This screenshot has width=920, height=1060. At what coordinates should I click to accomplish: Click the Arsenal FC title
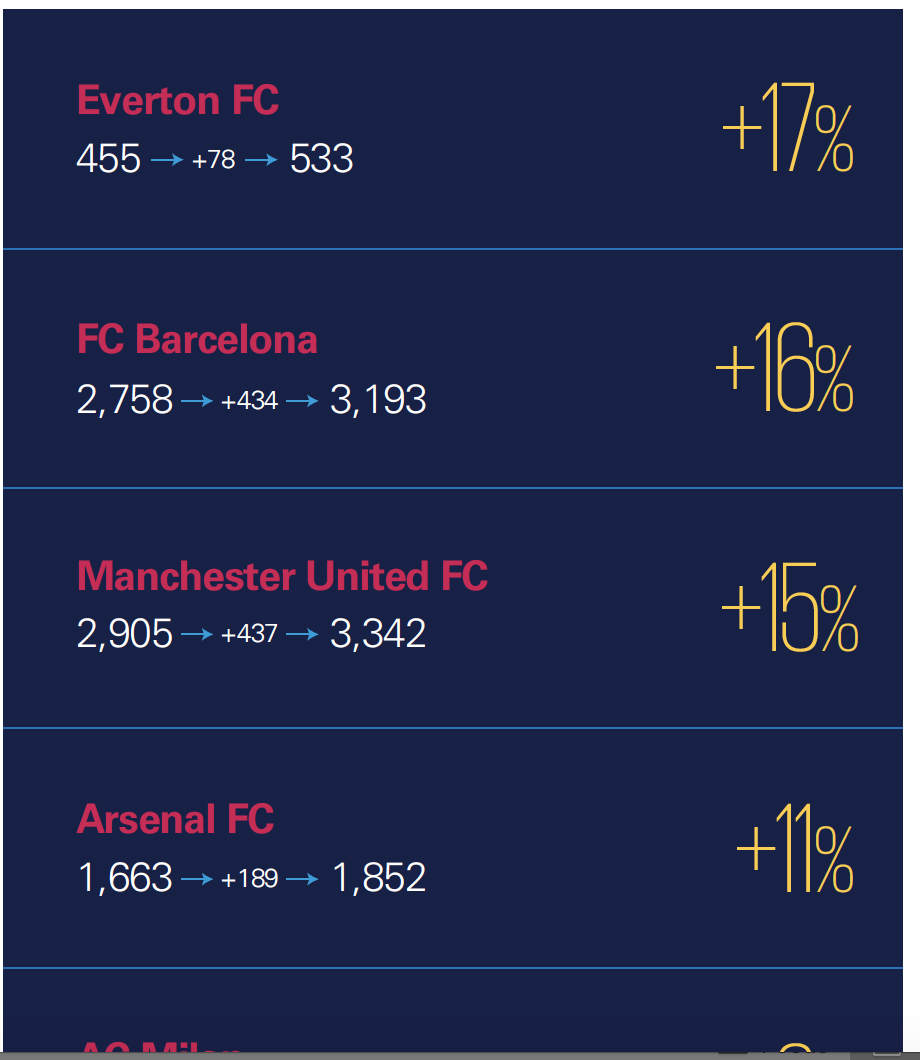click(x=175, y=819)
